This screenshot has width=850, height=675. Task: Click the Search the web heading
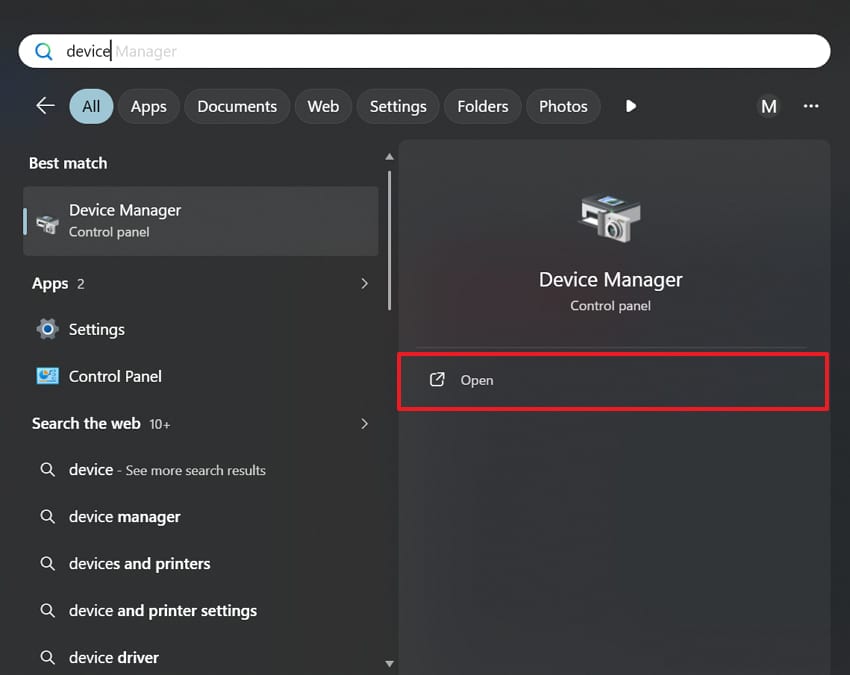(86, 423)
